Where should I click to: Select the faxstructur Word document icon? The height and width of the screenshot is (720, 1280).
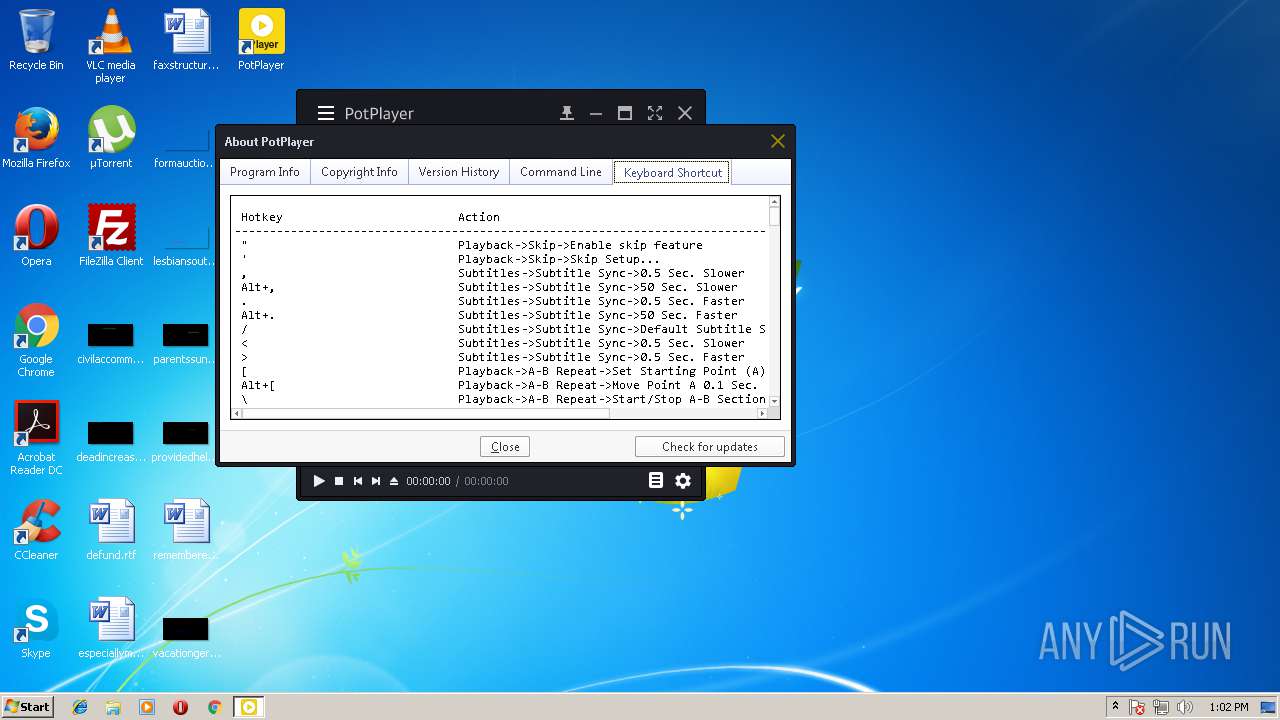coord(186,40)
